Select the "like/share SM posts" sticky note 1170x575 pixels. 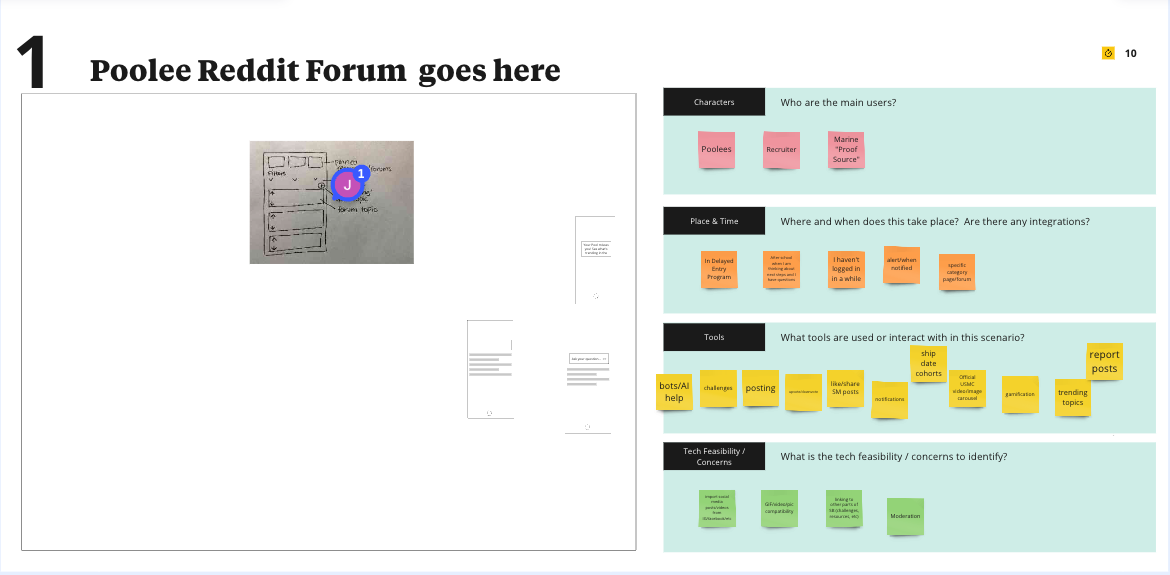[845, 389]
